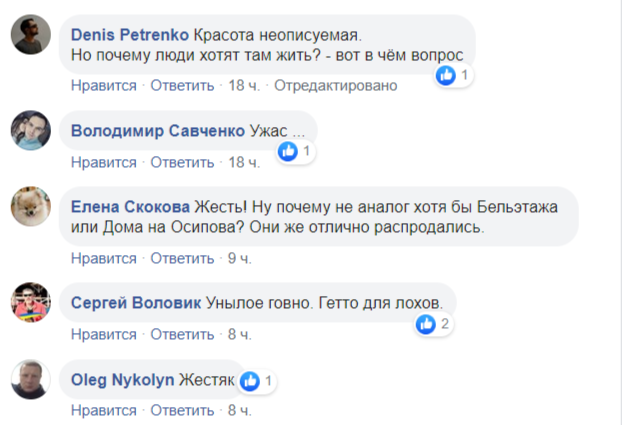
Task: Click 18 ч. timestamp on Denis Petrenko's comment
Action: [x=244, y=86]
